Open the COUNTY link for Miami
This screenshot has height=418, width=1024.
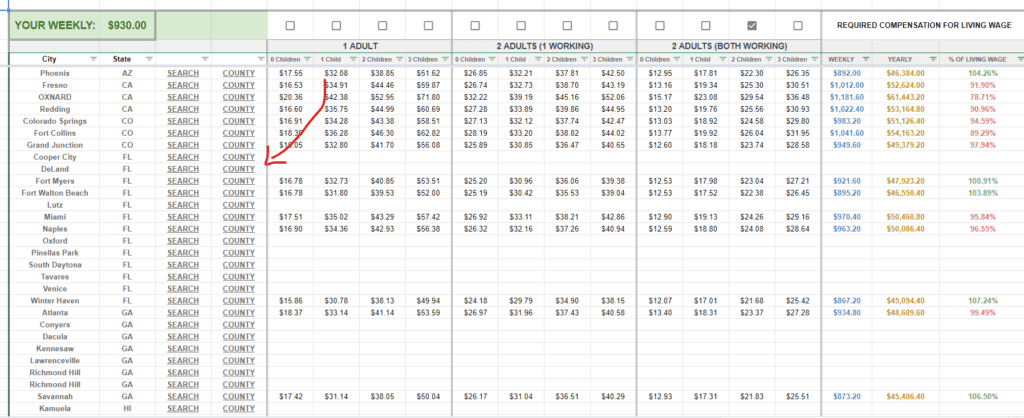pyautogui.click(x=238, y=217)
